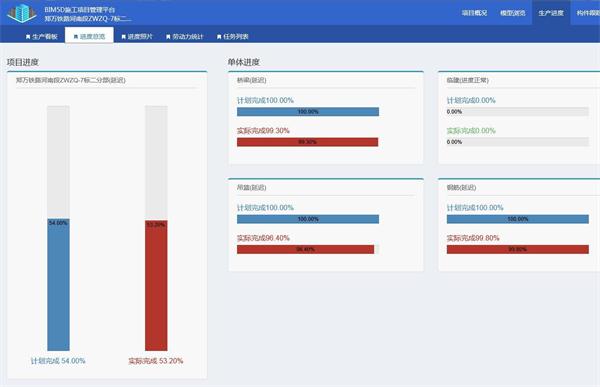The image size is (600, 387).
Task: Click bookmark icon beside 劳动力统计 tab
Action: pyautogui.click(x=168, y=37)
